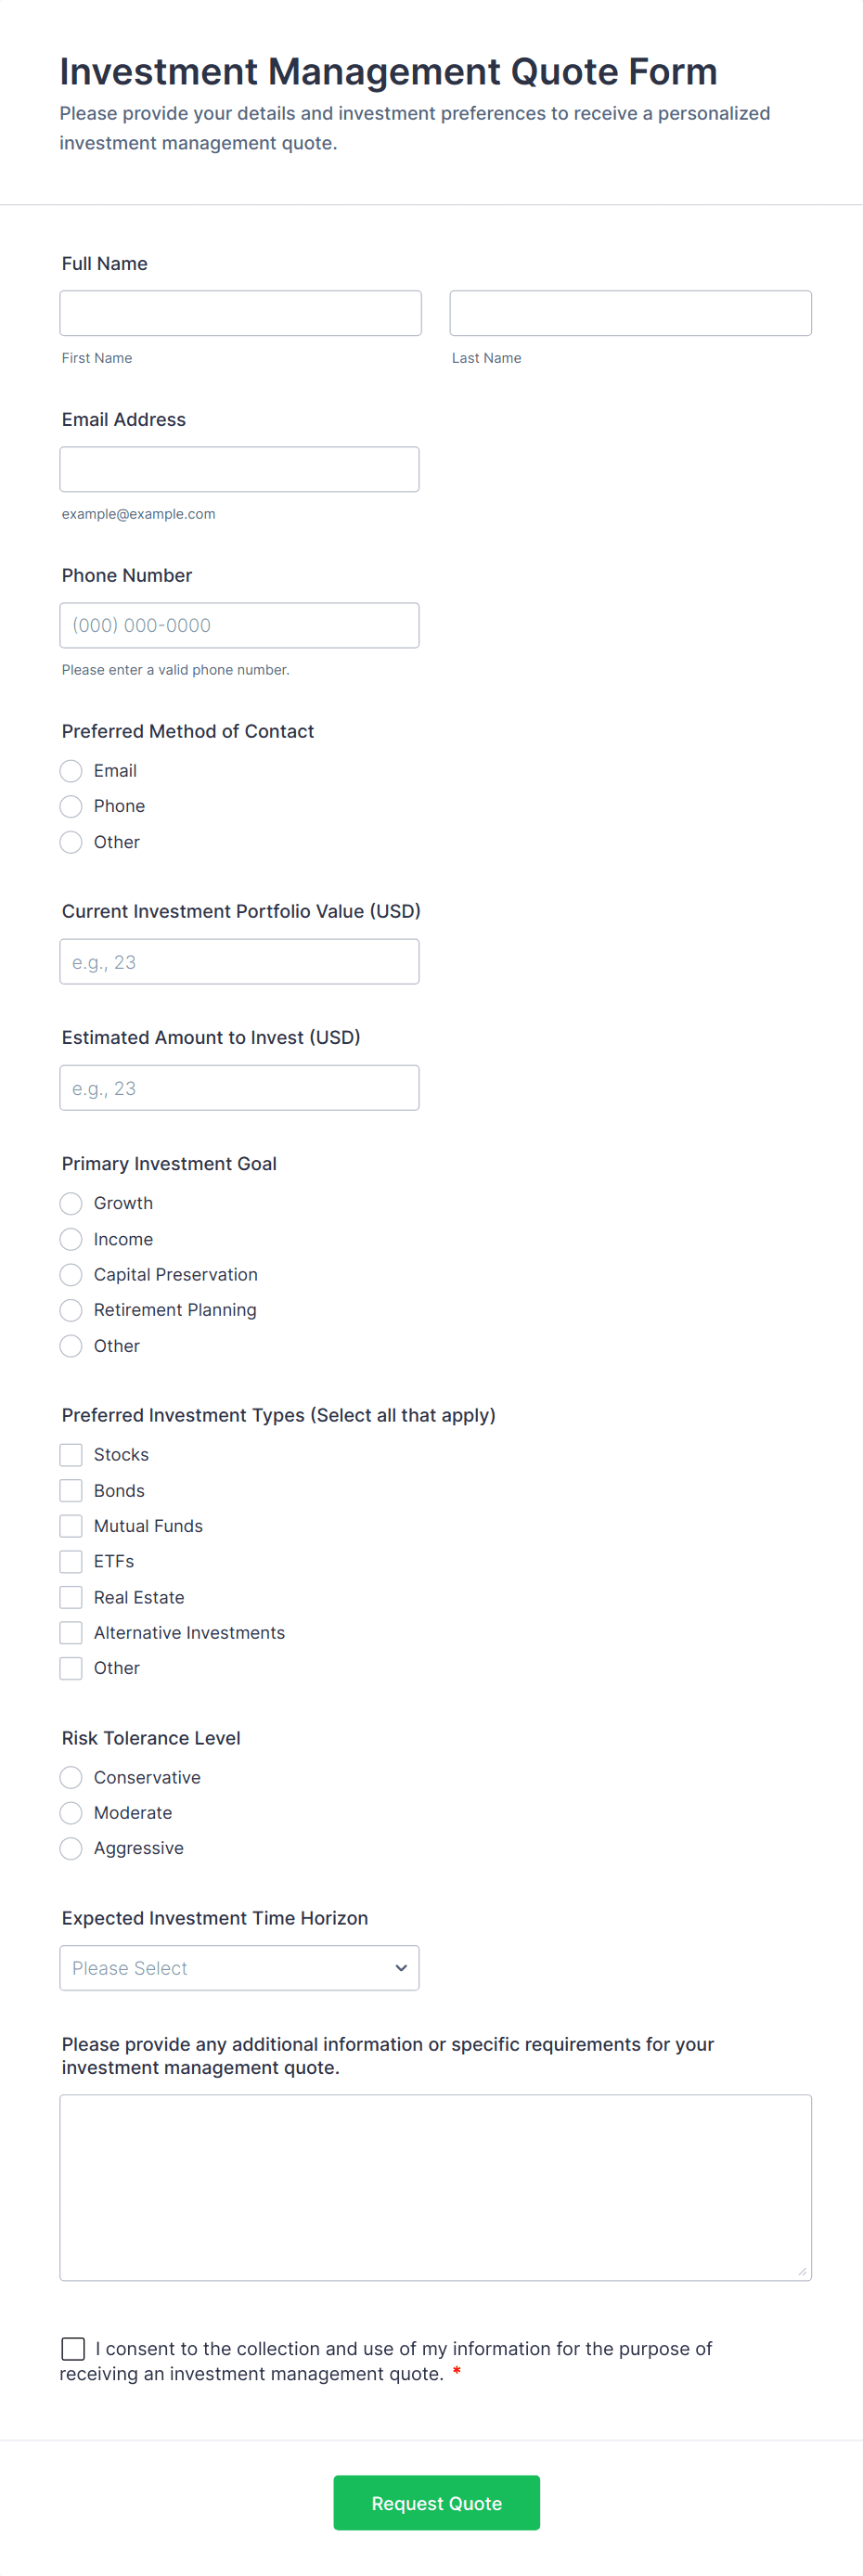Select Growth as primary investment goal

coord(71,1203)
